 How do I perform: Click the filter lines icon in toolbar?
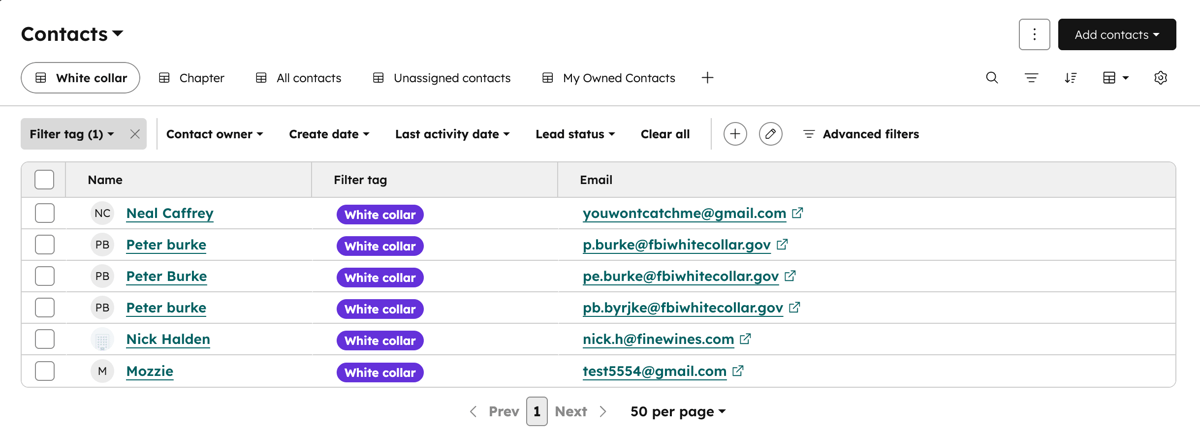(1031, 78)
